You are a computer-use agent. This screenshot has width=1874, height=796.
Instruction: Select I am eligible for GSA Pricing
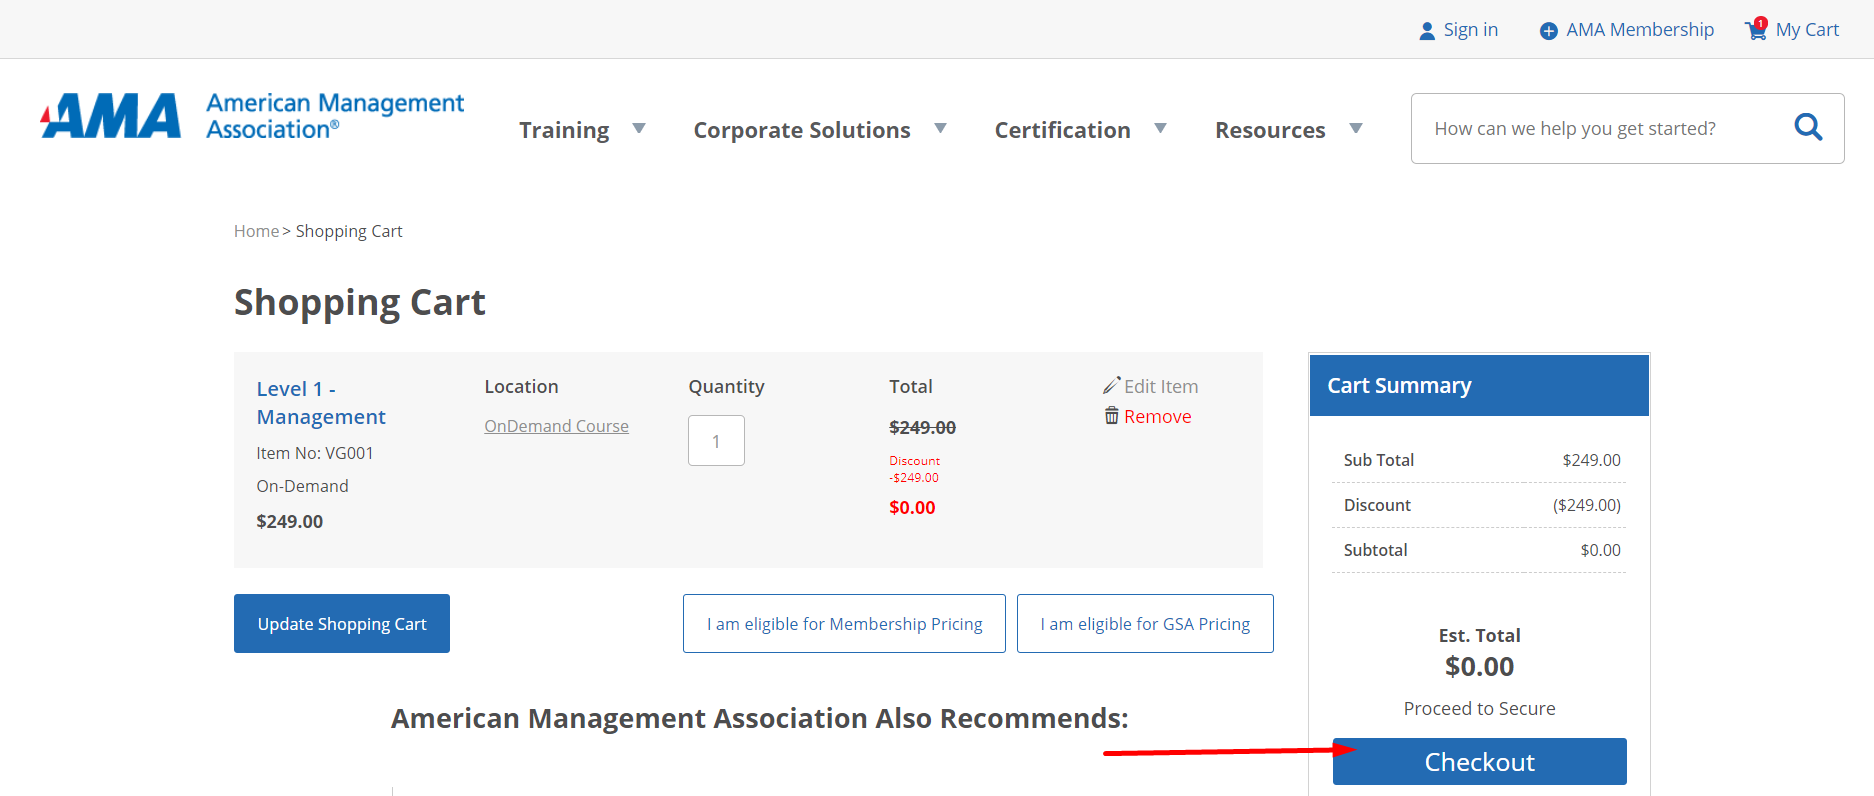coord(1145,623)
